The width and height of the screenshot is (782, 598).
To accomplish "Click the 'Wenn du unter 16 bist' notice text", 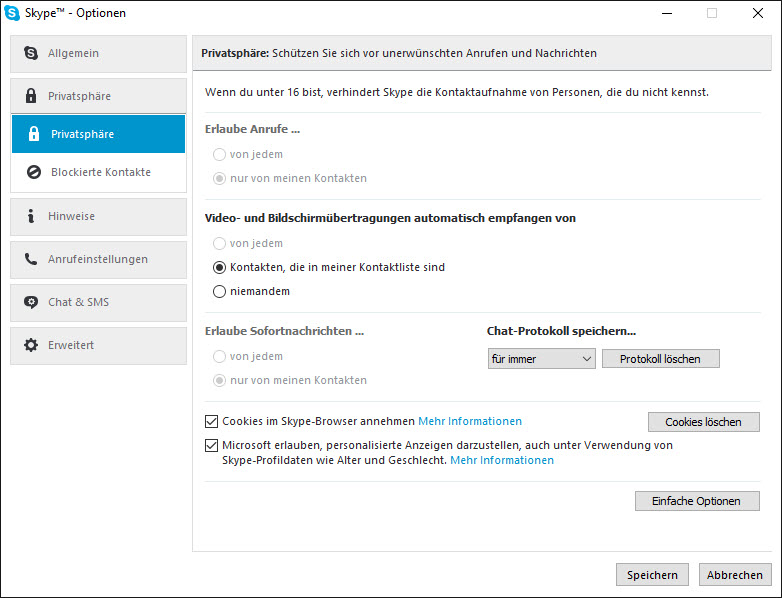I will tap(457, 92).
